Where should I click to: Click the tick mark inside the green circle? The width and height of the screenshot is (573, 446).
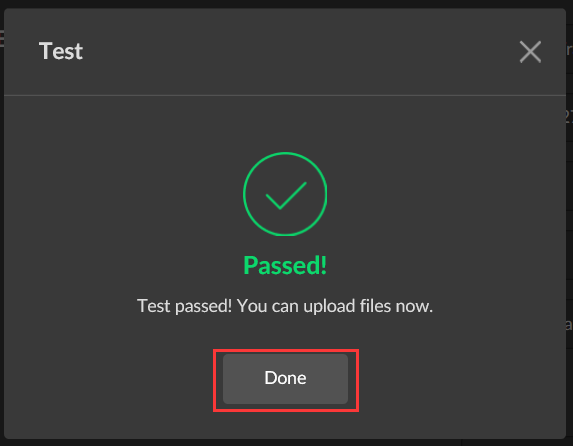pyautogui.click(x=286, y=195)
